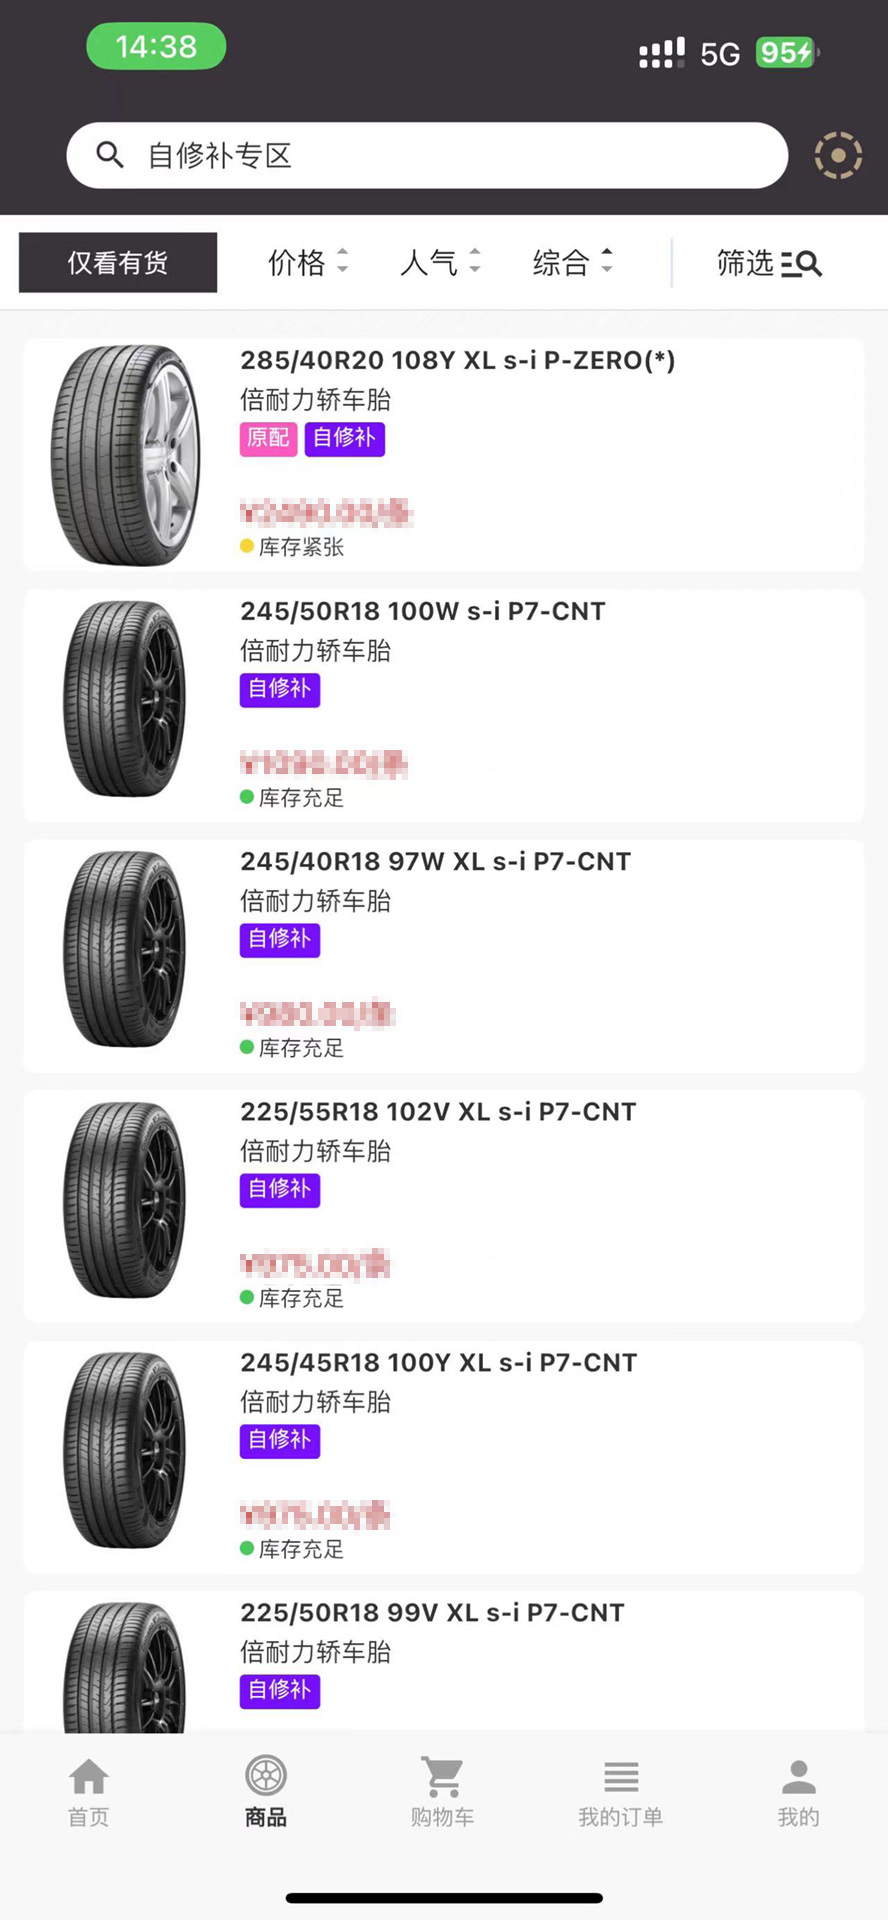Open the filter search icon
The height and width of the screenshot is (1920, 888).
(801, 264)
